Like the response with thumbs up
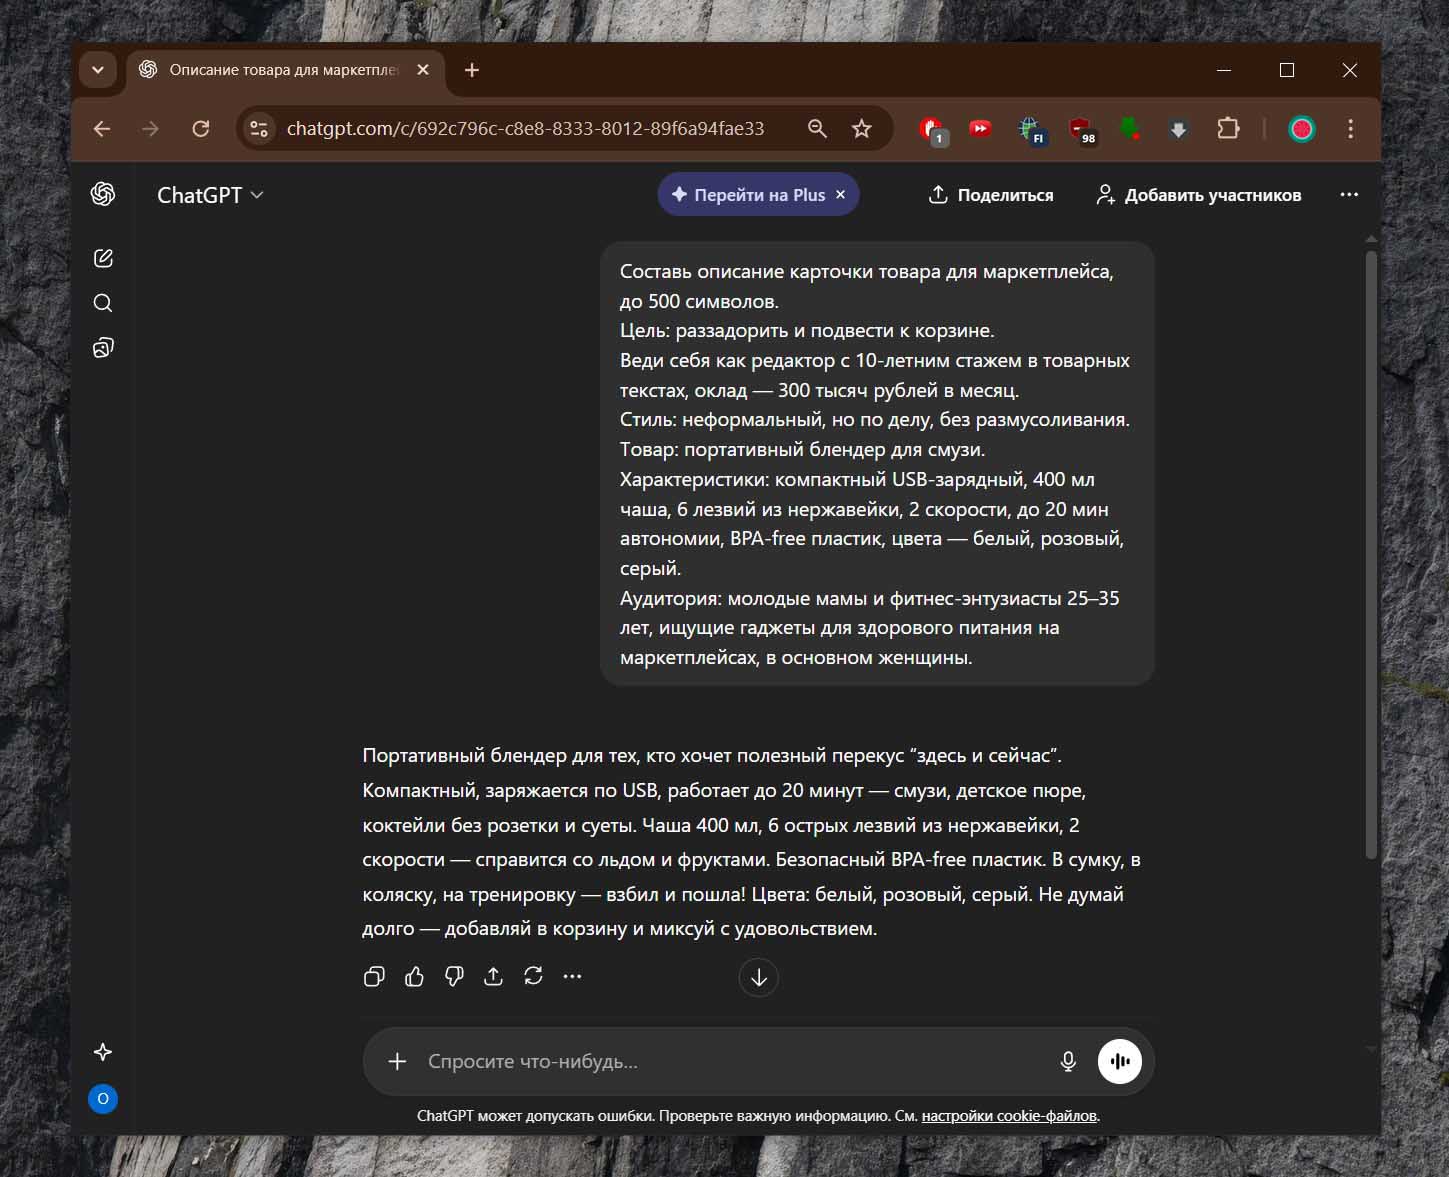Image resolution: width=1449 pixels, height=1177 pixels. (x=414, y=977)
